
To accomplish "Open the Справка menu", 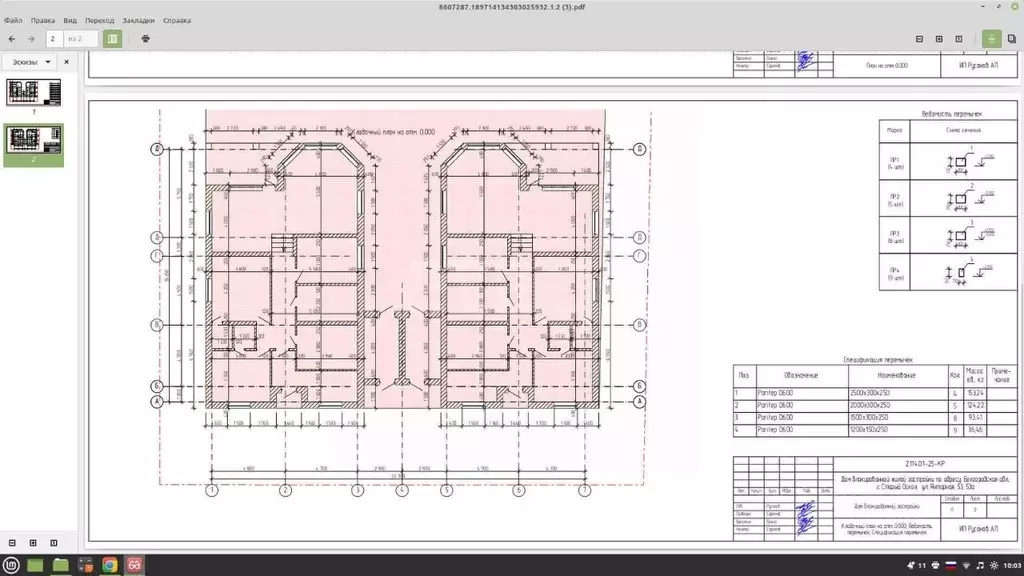I will coord(177,20).
